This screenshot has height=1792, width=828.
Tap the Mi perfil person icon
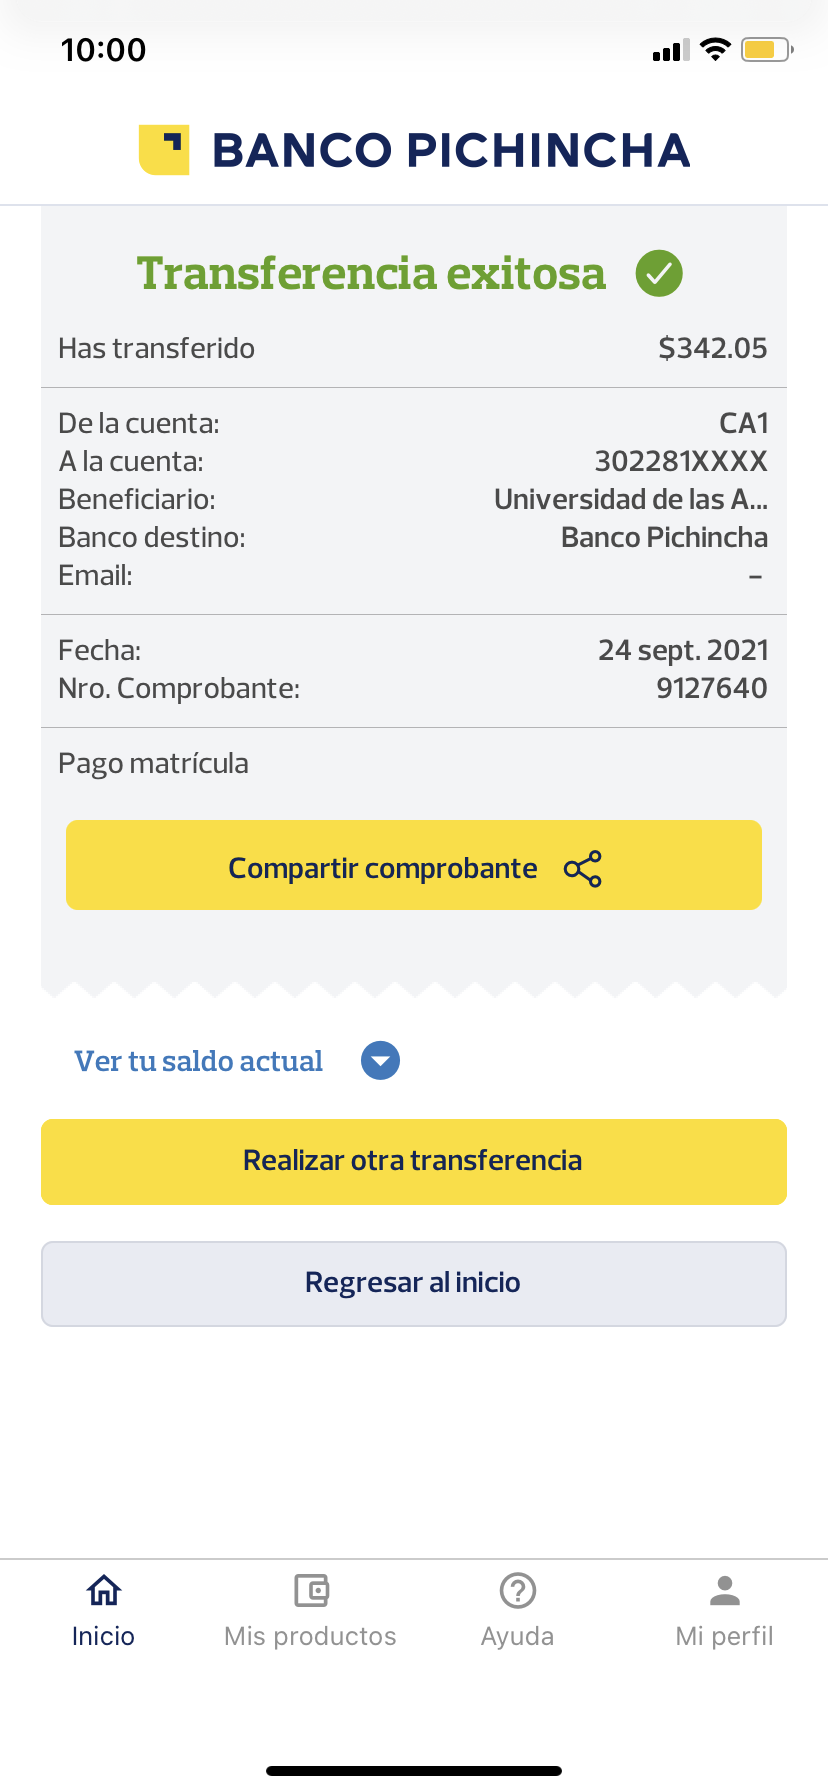pos(725,1590)
